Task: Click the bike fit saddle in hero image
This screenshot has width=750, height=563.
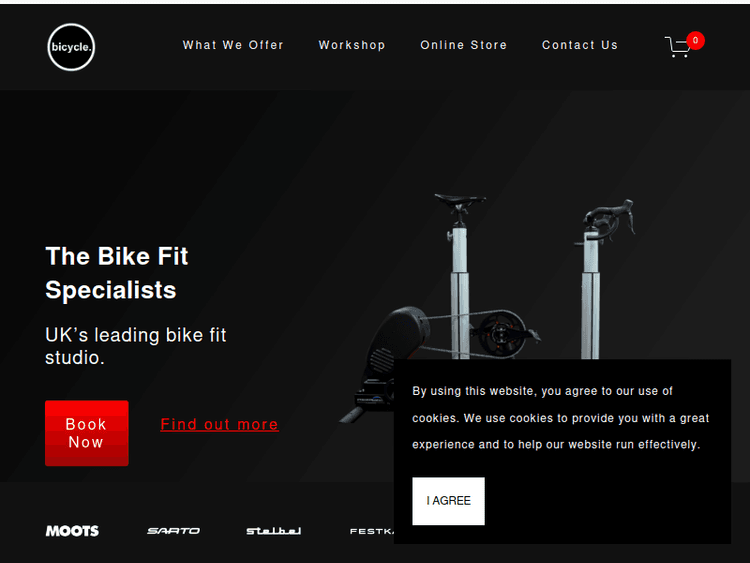Action: 460,201
